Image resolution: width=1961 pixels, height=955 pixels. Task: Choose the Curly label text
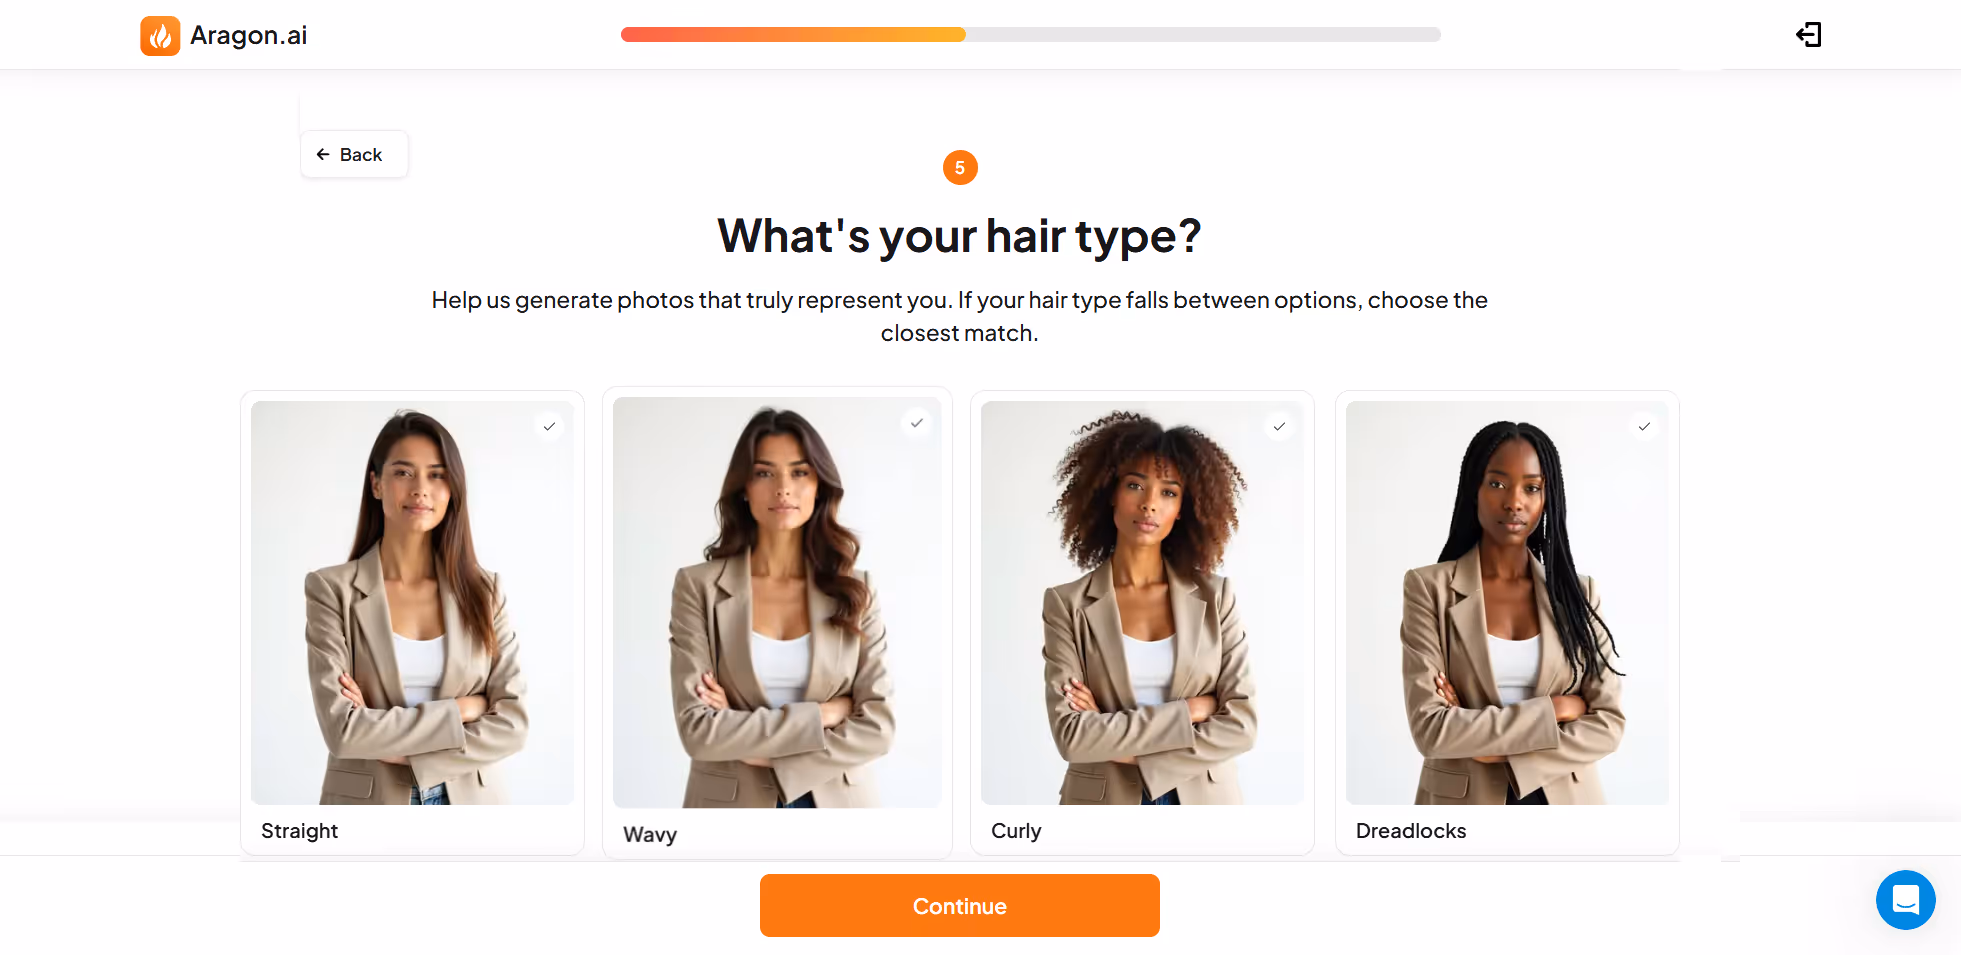coord(1016,831)
